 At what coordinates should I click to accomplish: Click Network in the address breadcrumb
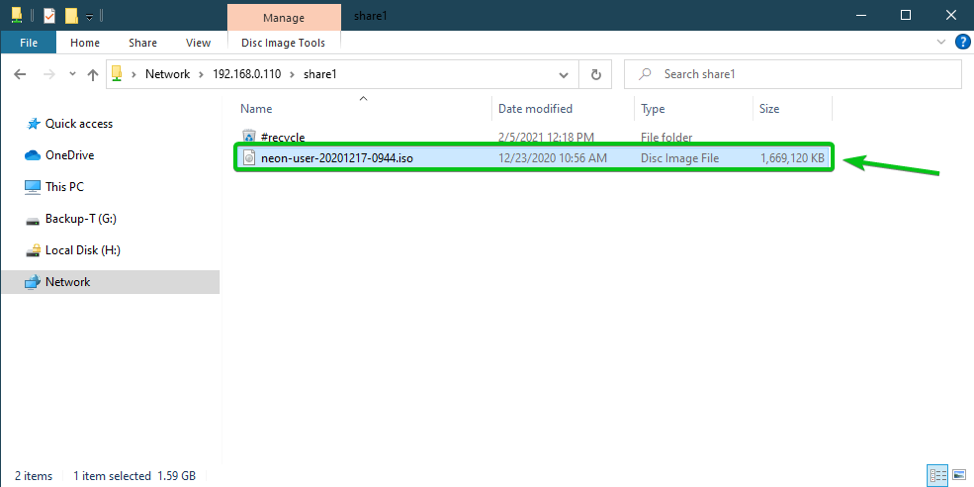(167, 74)
